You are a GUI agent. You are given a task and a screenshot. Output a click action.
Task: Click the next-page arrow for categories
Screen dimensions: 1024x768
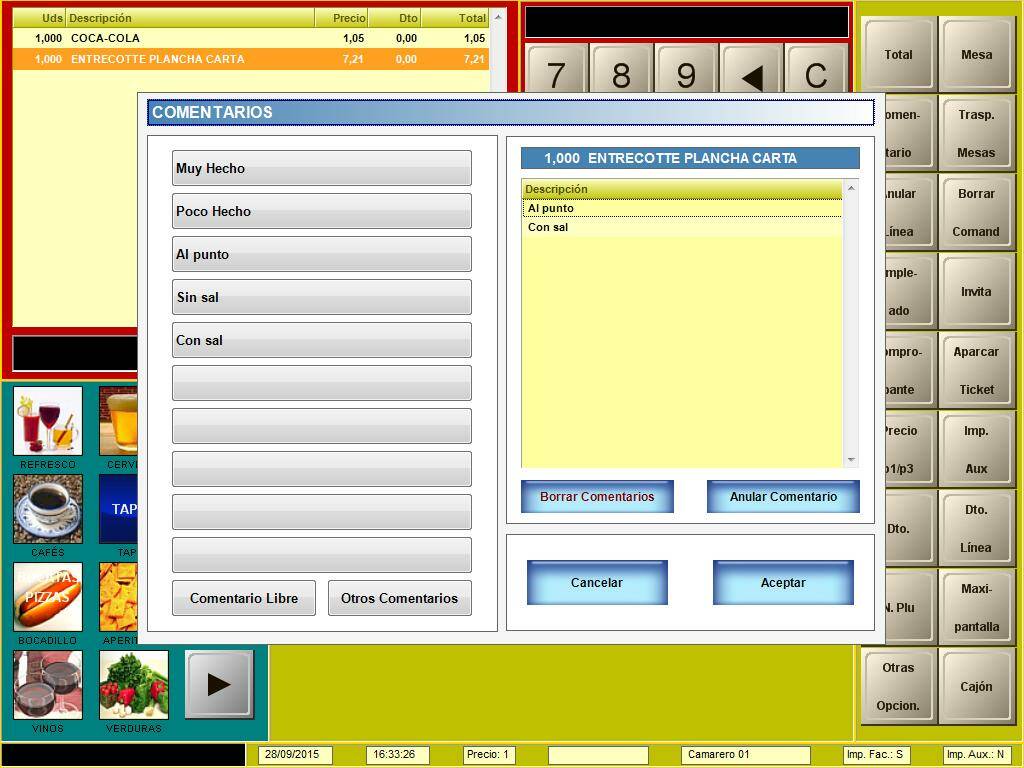219,684
